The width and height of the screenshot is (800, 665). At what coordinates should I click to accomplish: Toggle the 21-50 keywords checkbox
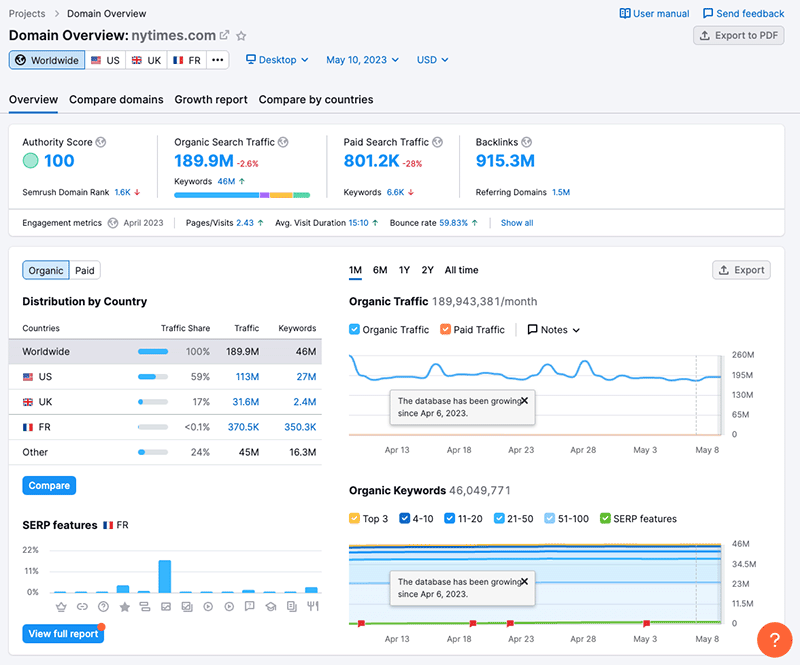pyautogui.click(x=499, y=519)
